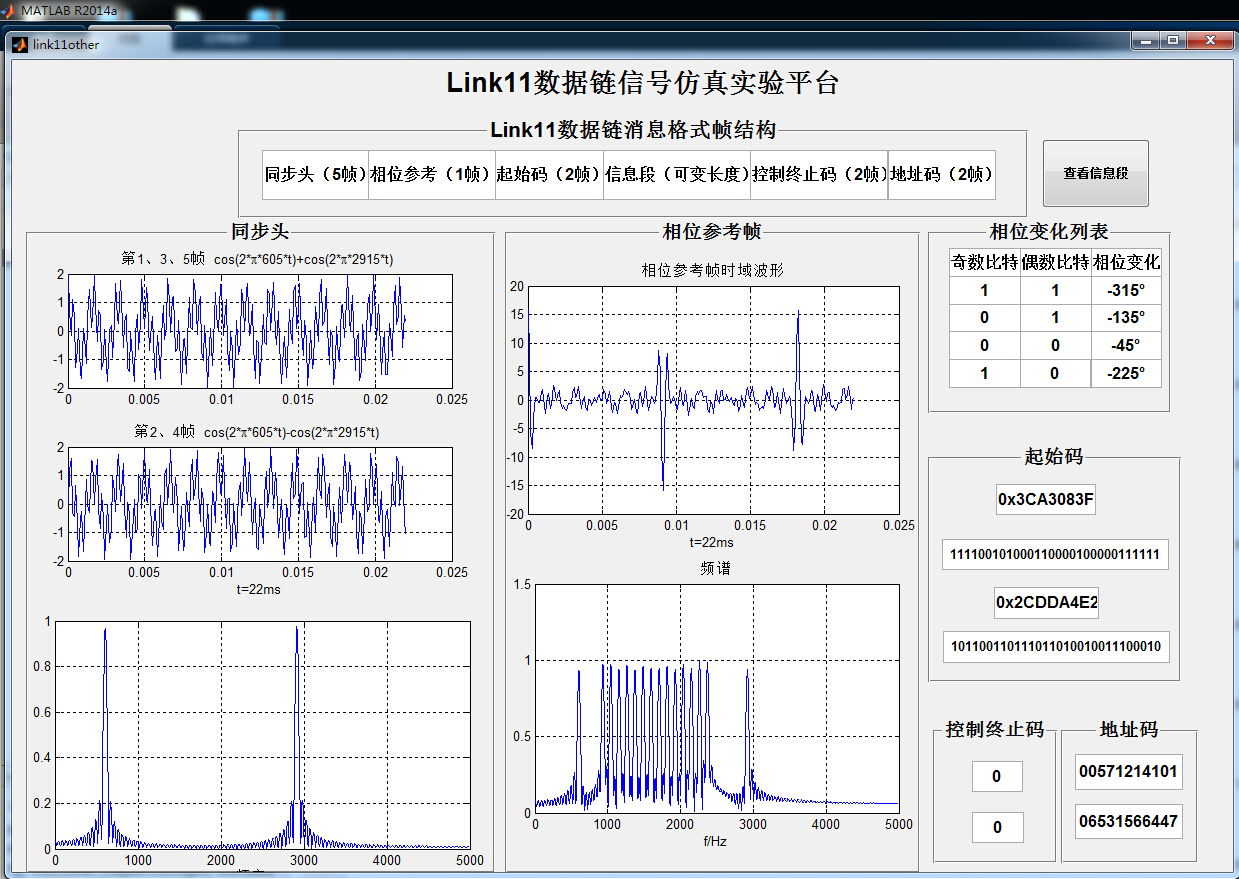
Task: Click the MATLAB R2014a background window title
Action: pos(69,11)
